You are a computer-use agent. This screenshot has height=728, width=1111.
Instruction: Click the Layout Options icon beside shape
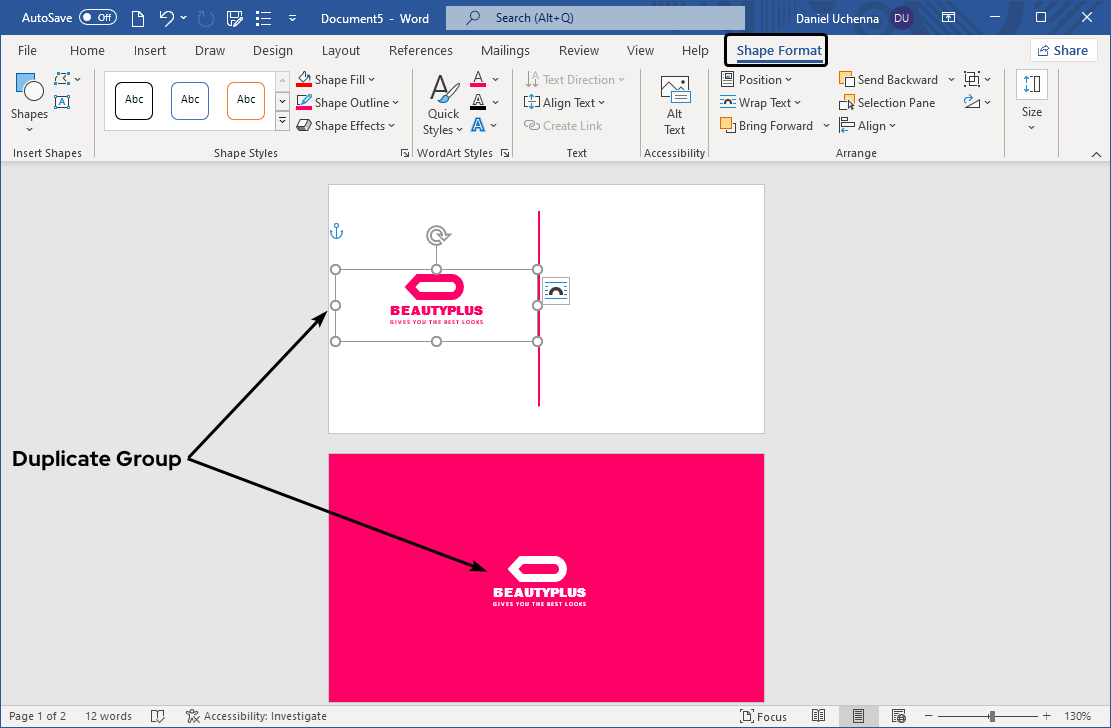[556, 291]
